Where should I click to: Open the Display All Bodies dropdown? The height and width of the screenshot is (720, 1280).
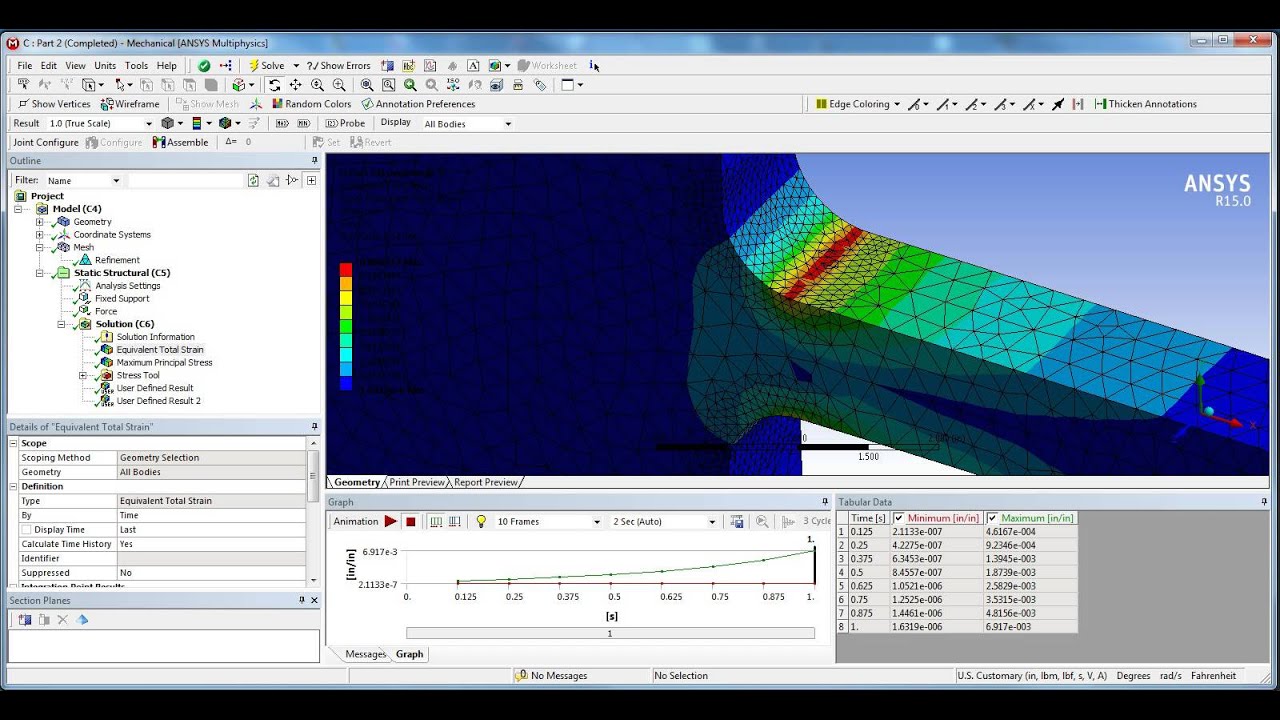pyautogui.click(x=508, y=124)
